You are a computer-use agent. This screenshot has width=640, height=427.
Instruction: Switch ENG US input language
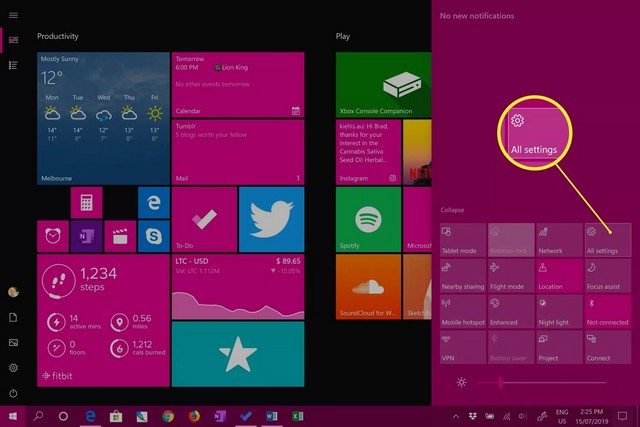pyautogui.click(x=562, y=416)
